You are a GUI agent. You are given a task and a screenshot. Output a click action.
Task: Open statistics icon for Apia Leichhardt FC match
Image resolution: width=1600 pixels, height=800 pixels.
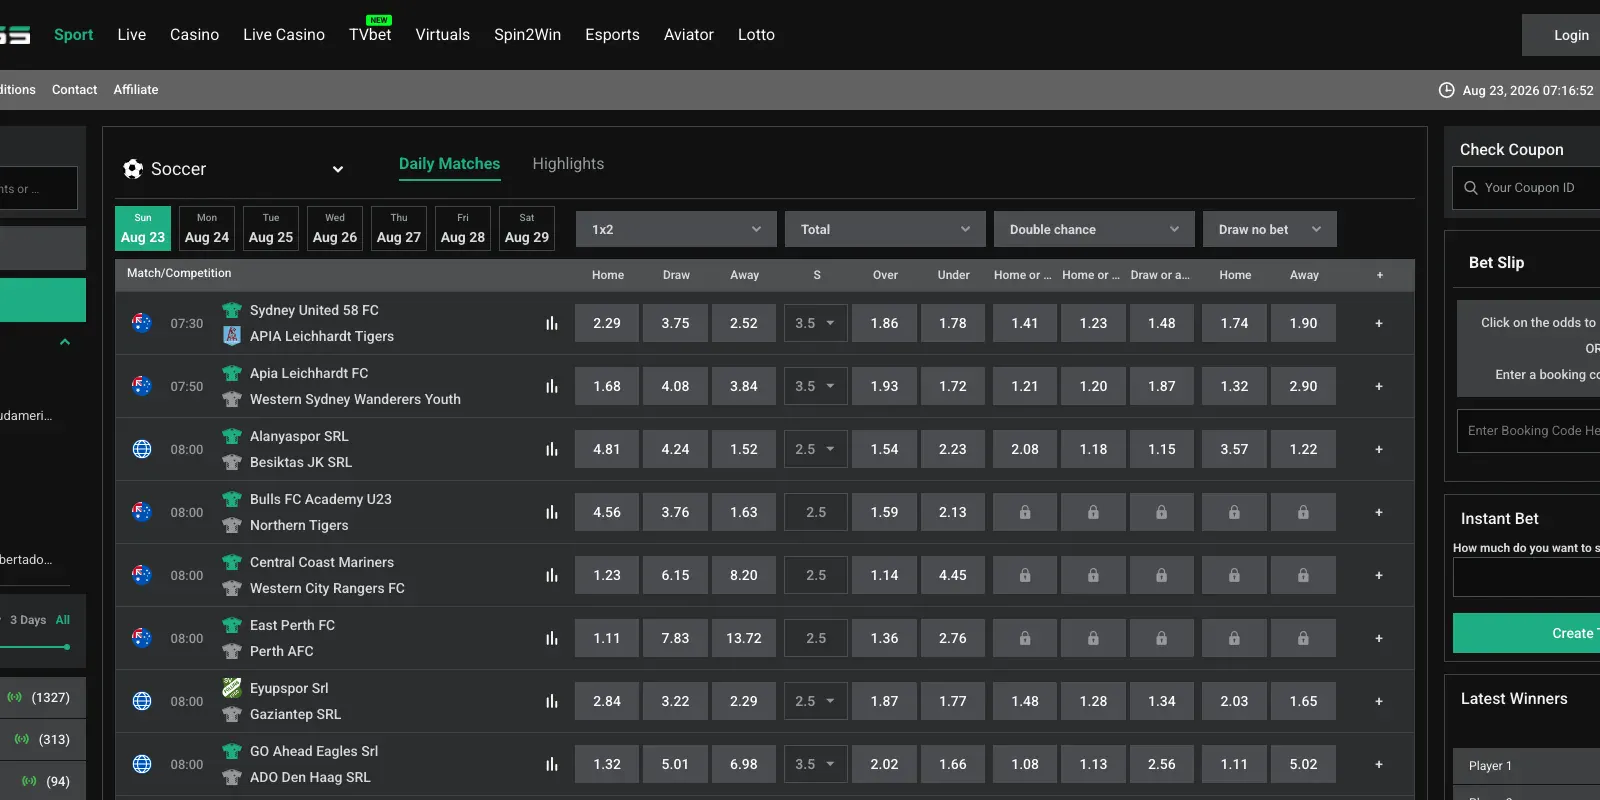coord(551,386)
